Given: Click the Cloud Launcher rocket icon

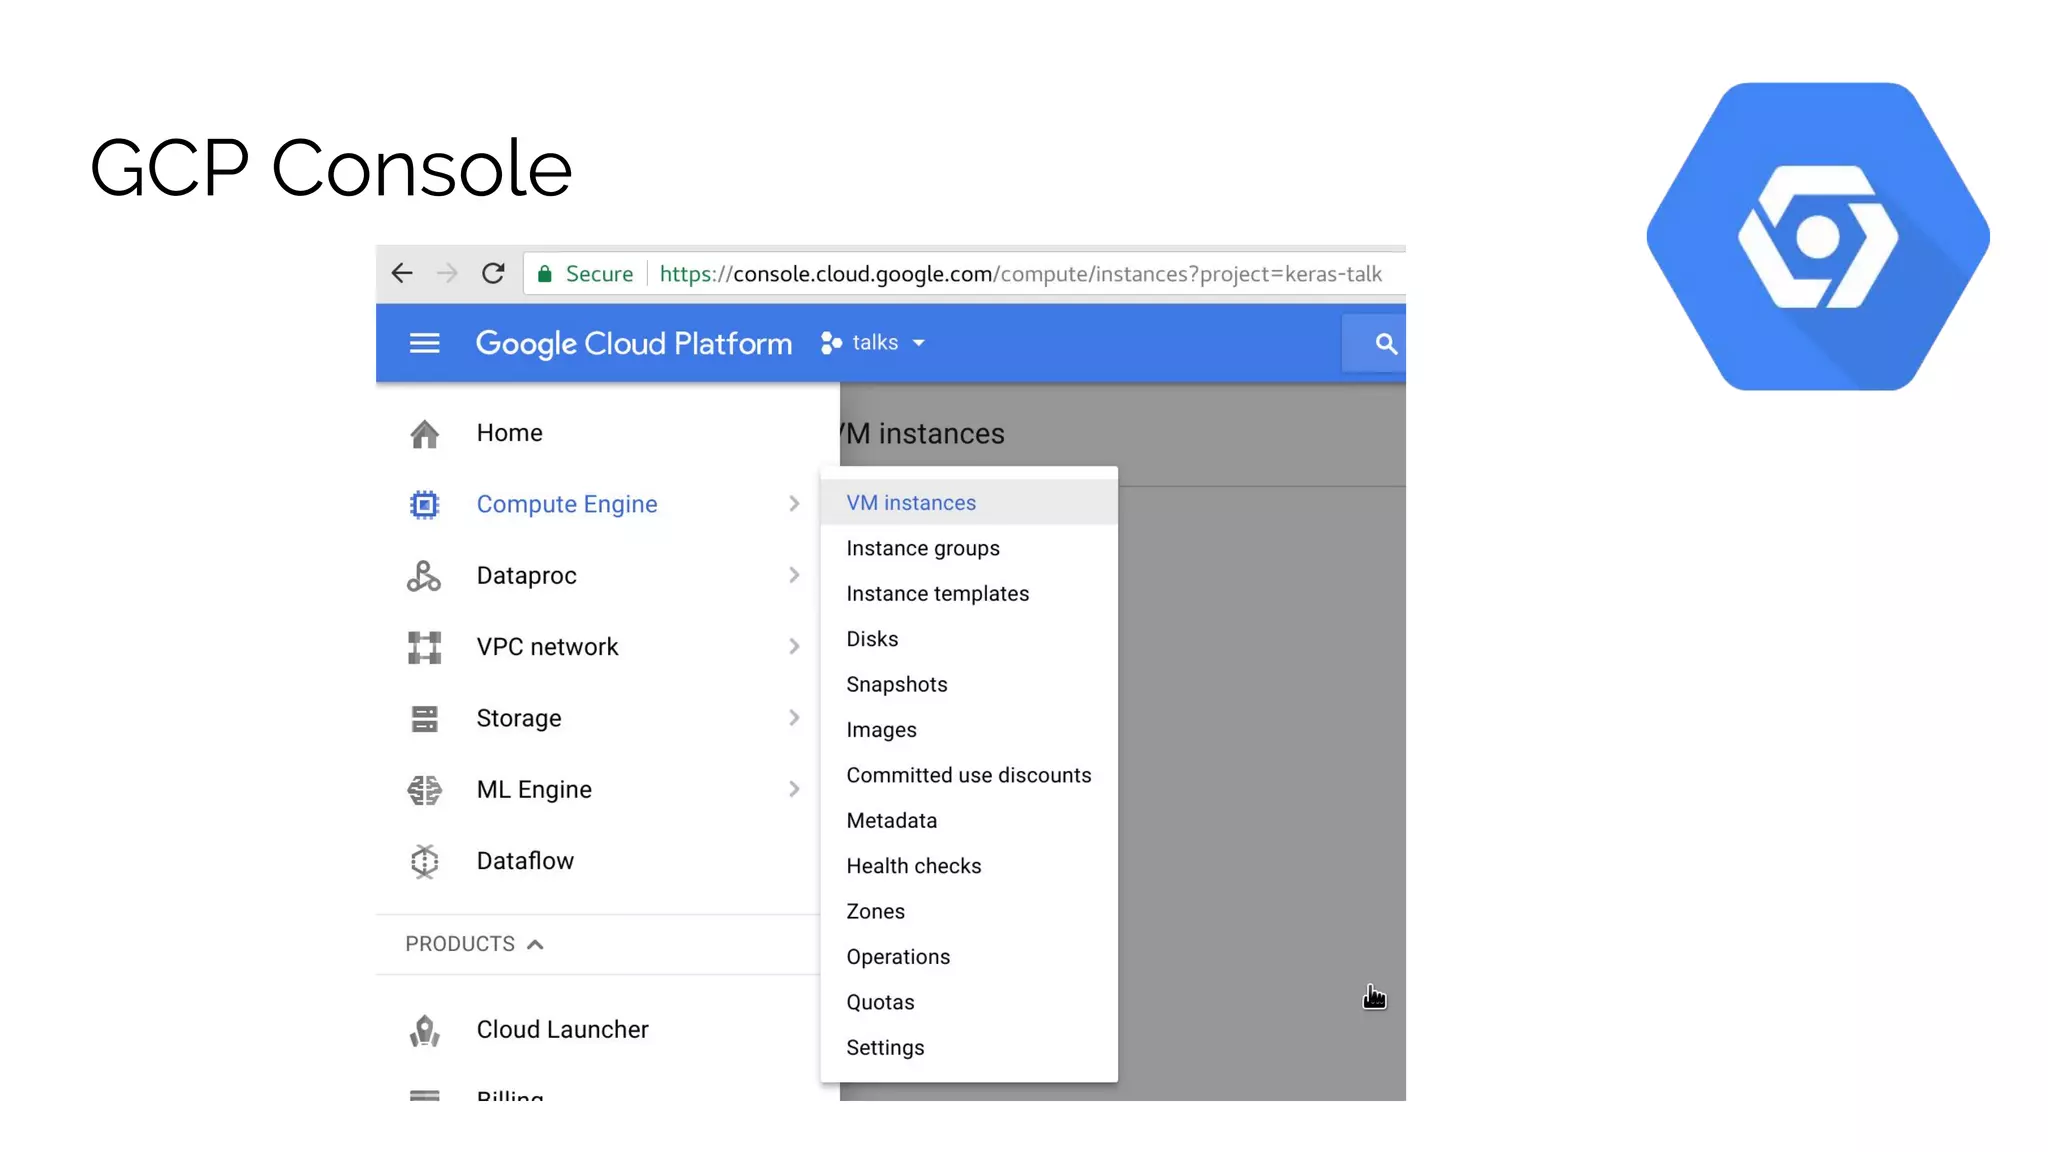Looking at the screenshot, I should click(x=424, y=1030).
